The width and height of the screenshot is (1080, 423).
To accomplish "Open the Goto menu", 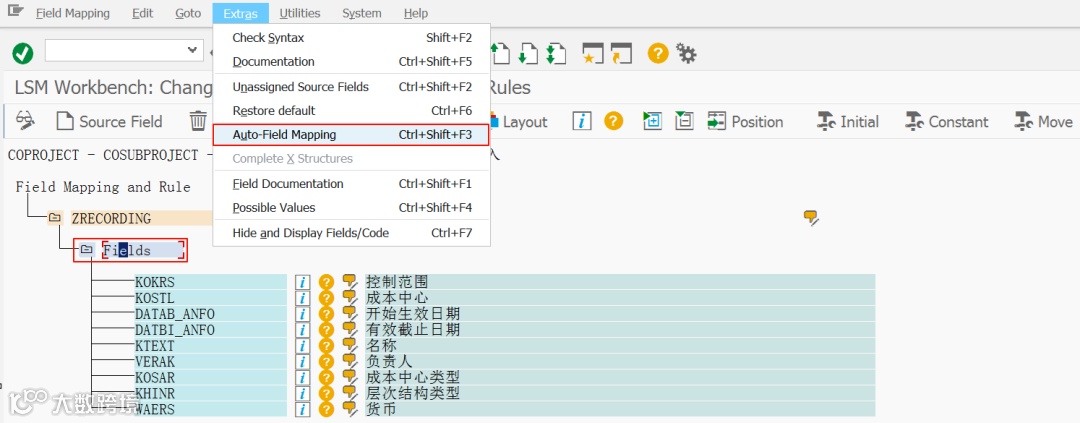I will [188, 13].
